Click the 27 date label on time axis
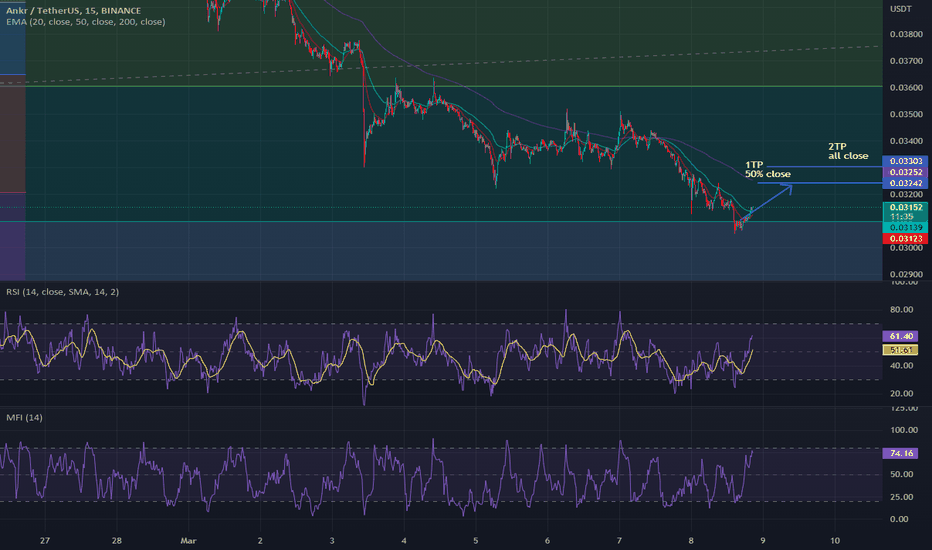 [45, 540]
